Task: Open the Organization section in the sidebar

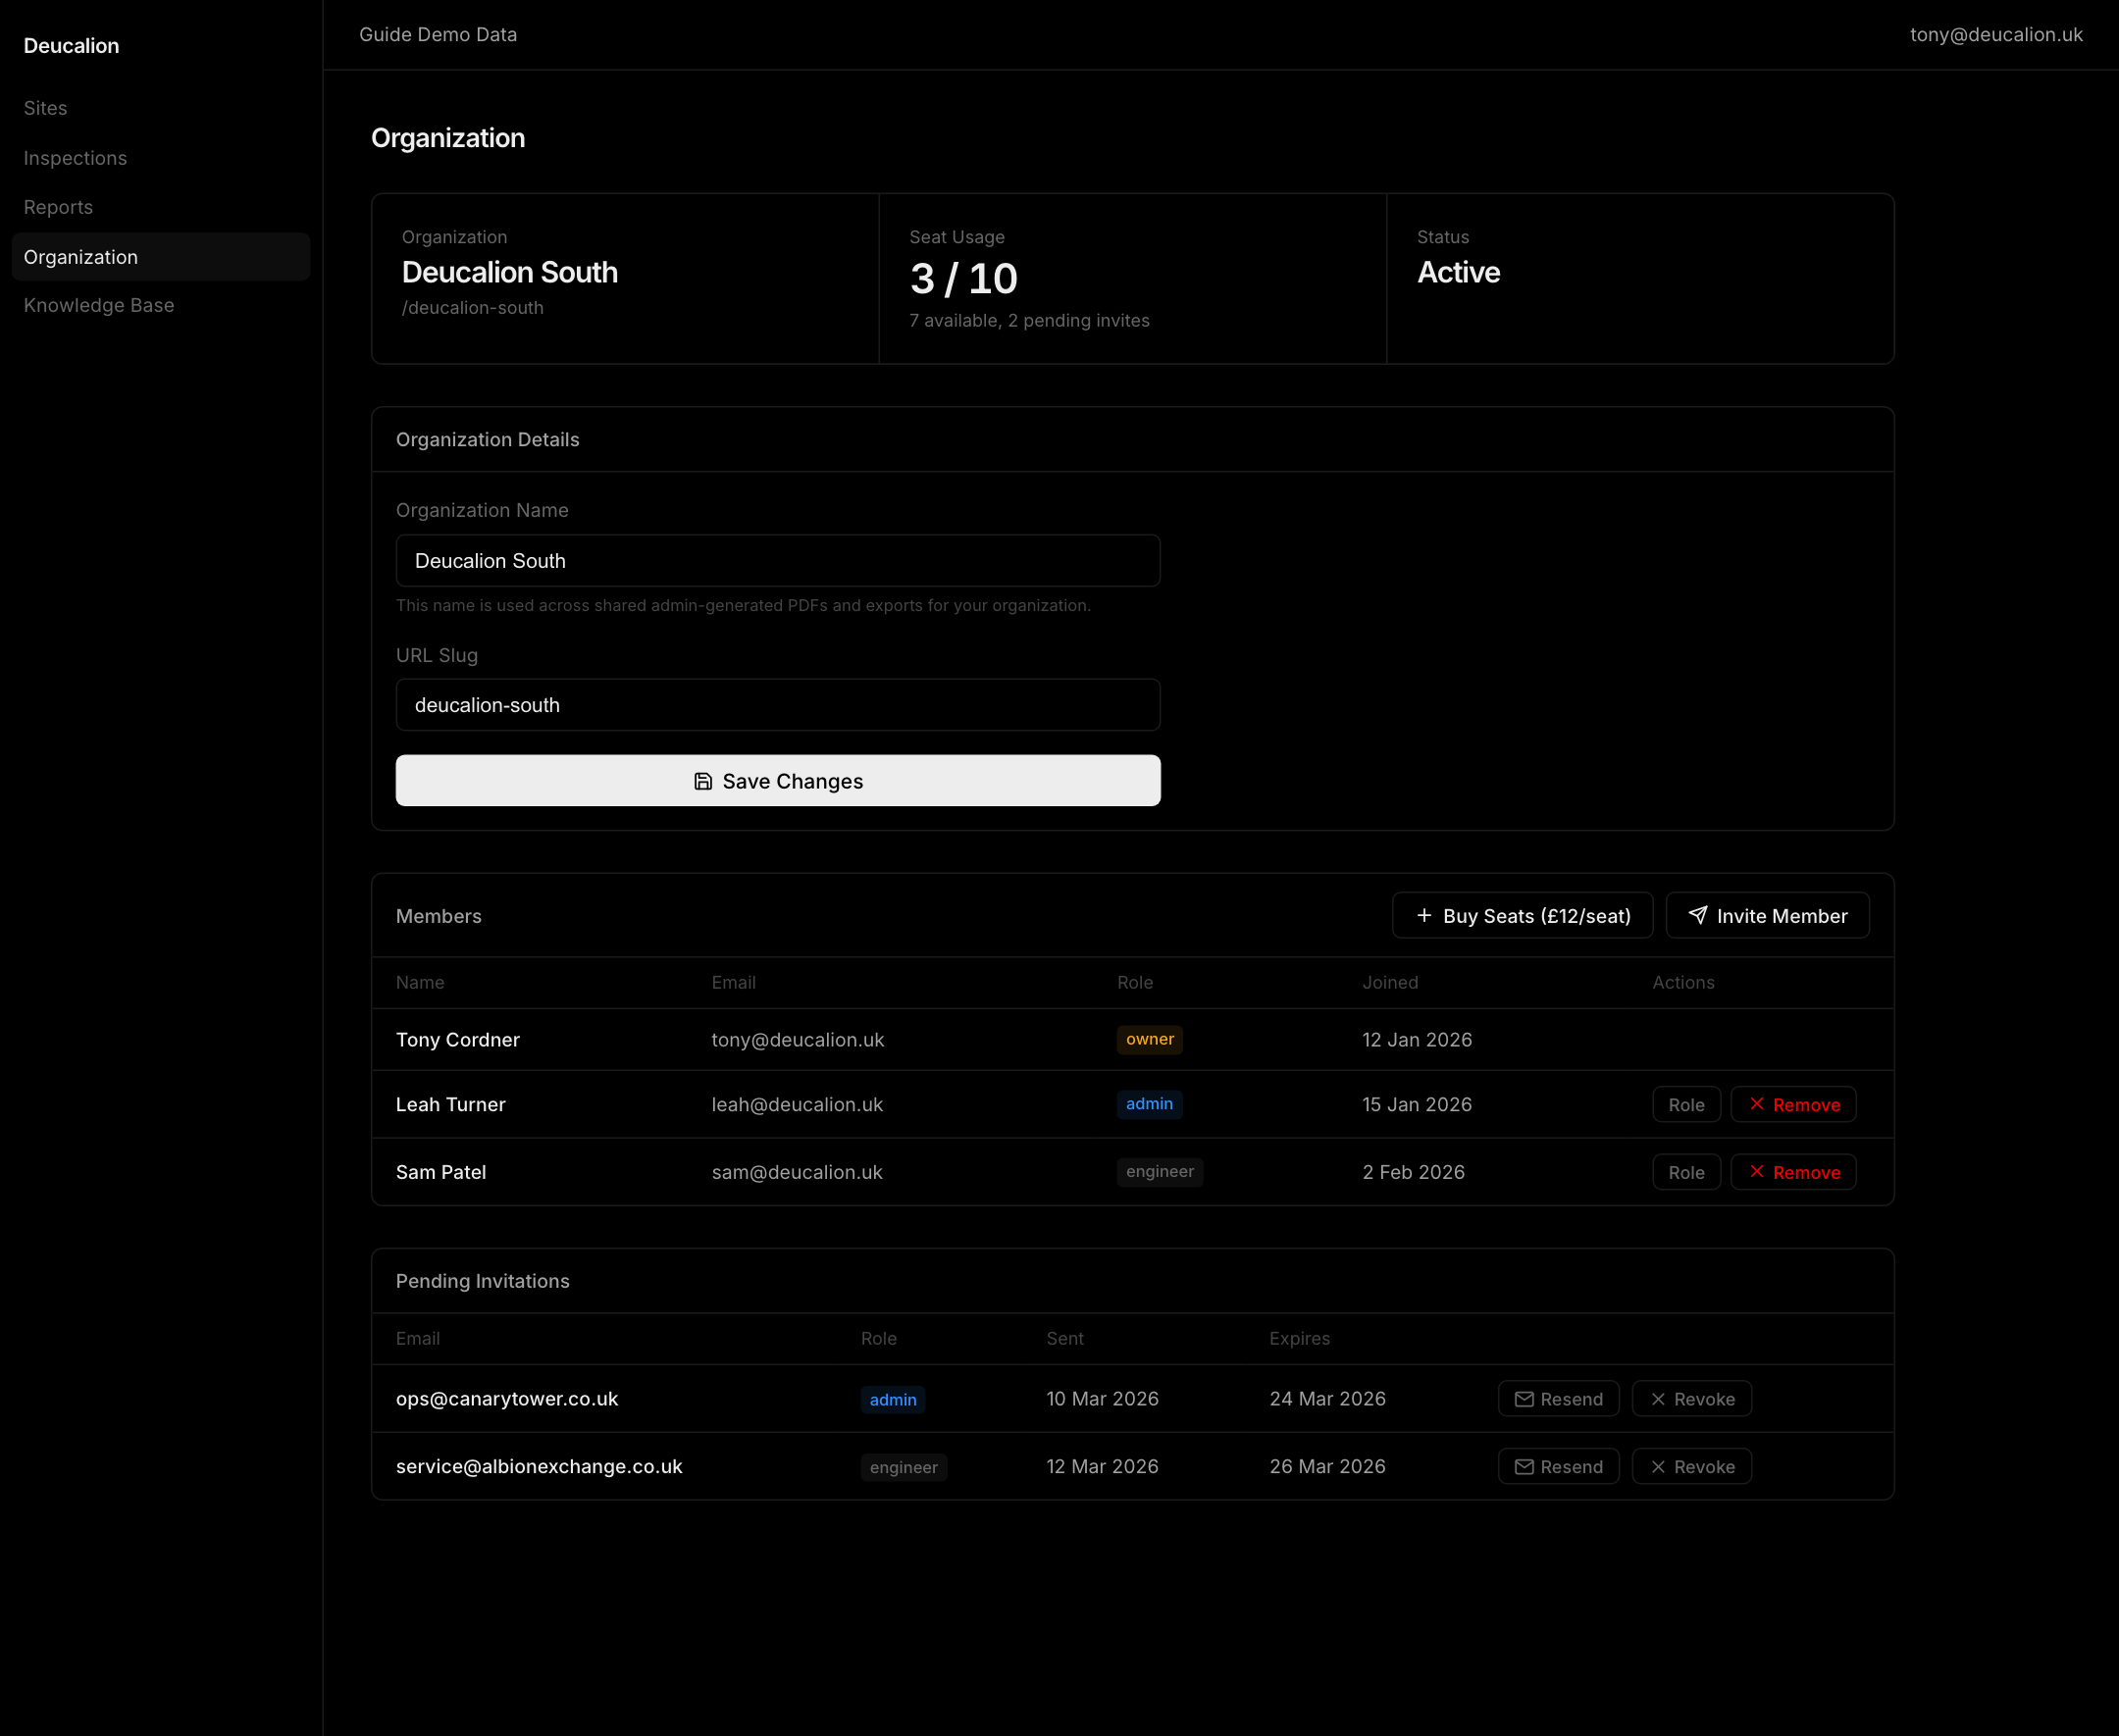Action: [x=81, y=256]
